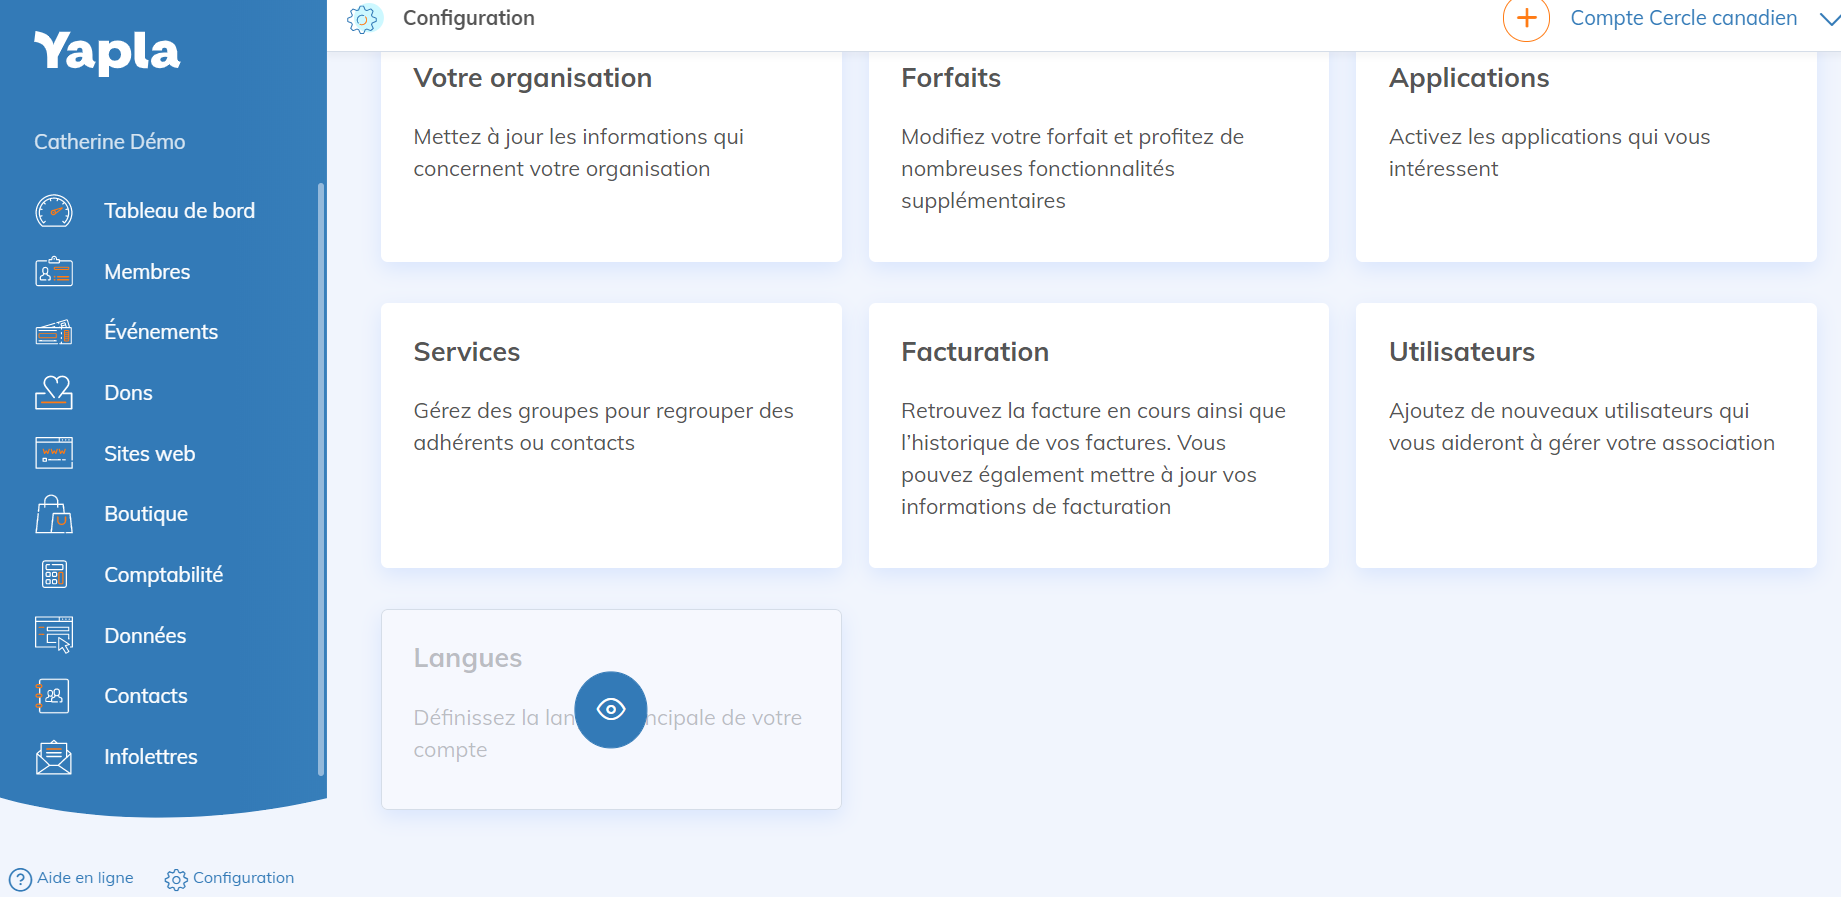The width and height of the screenshot is (1841, 897).
Task: Open Événements via its ticket icon
Action: (x=54, y=332)
